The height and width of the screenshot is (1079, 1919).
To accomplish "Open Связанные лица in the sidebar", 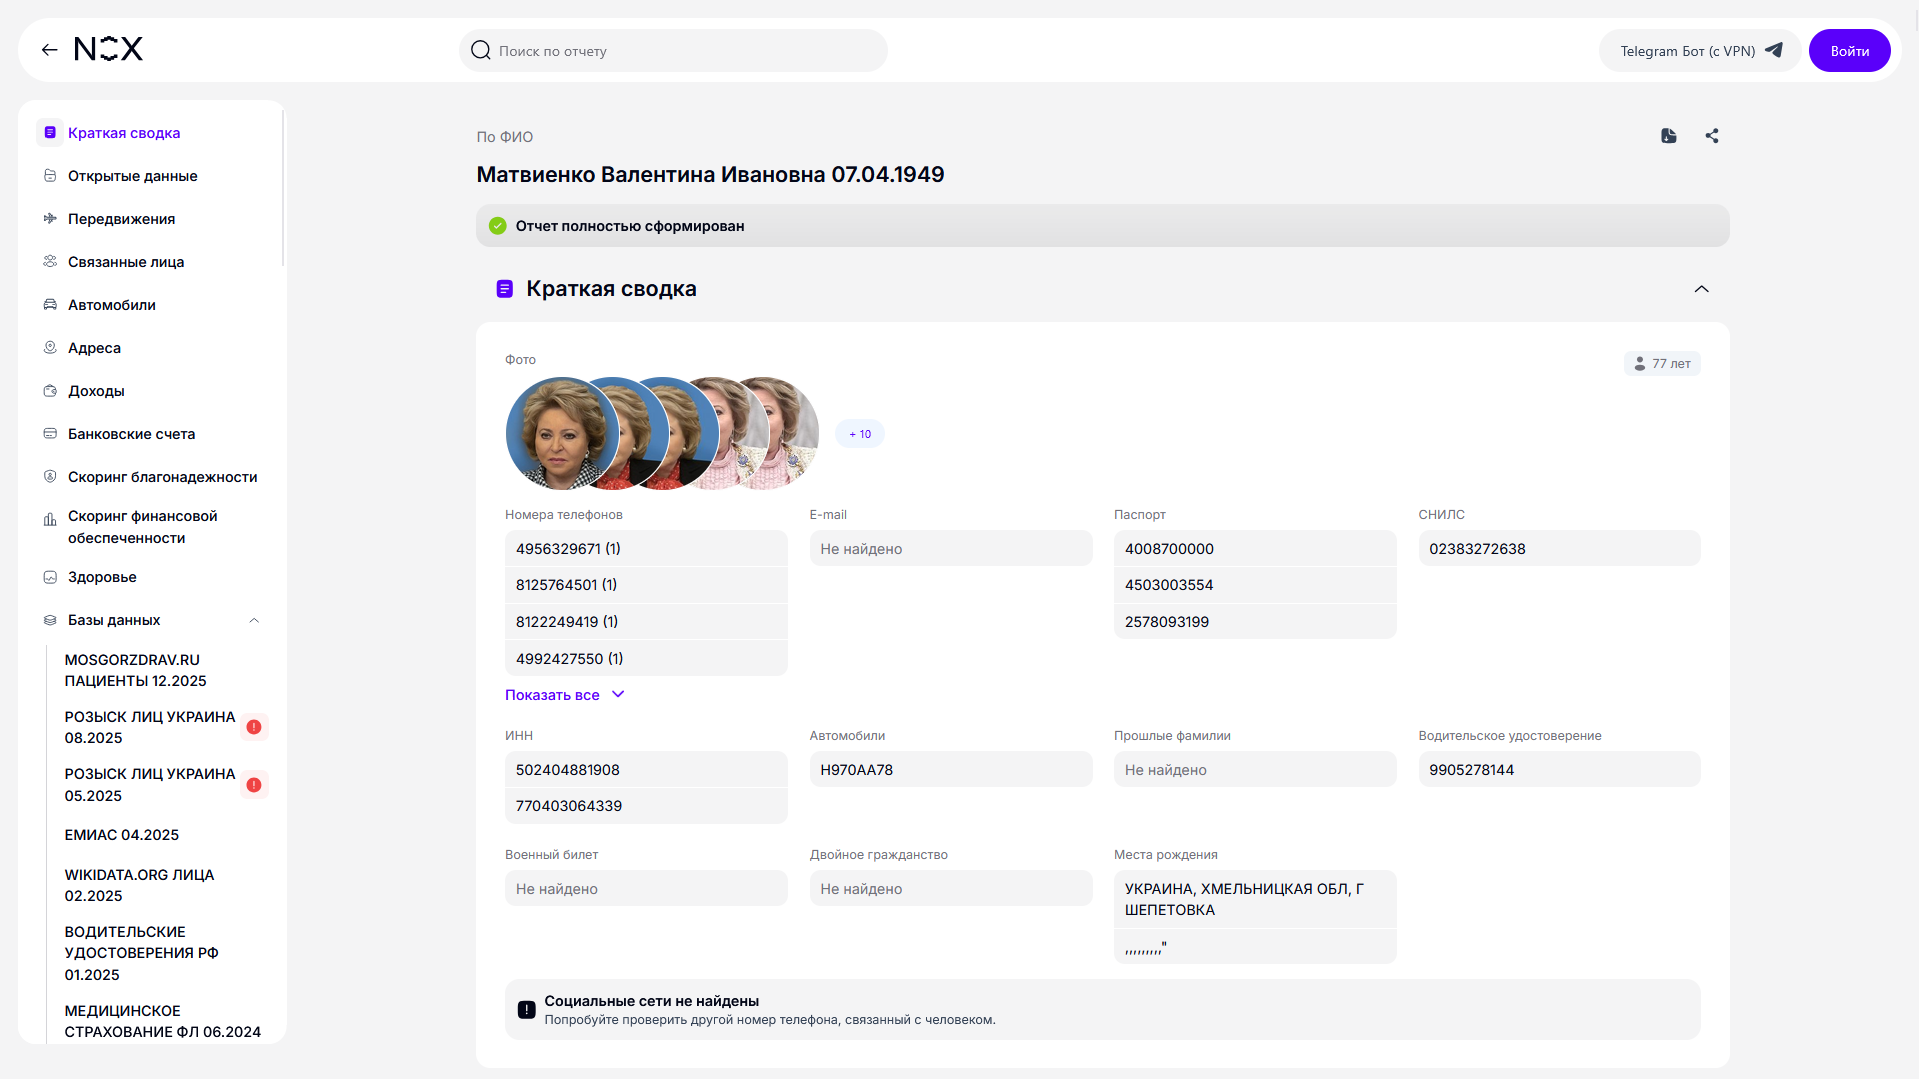I will [126, 262].
